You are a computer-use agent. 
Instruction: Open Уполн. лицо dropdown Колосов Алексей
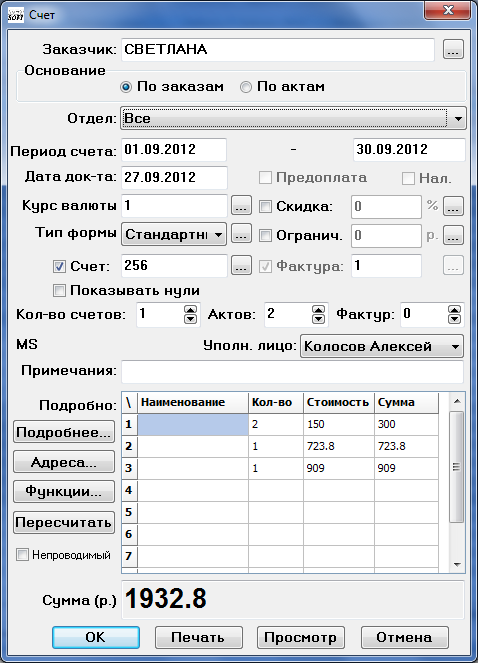(382, 346)
